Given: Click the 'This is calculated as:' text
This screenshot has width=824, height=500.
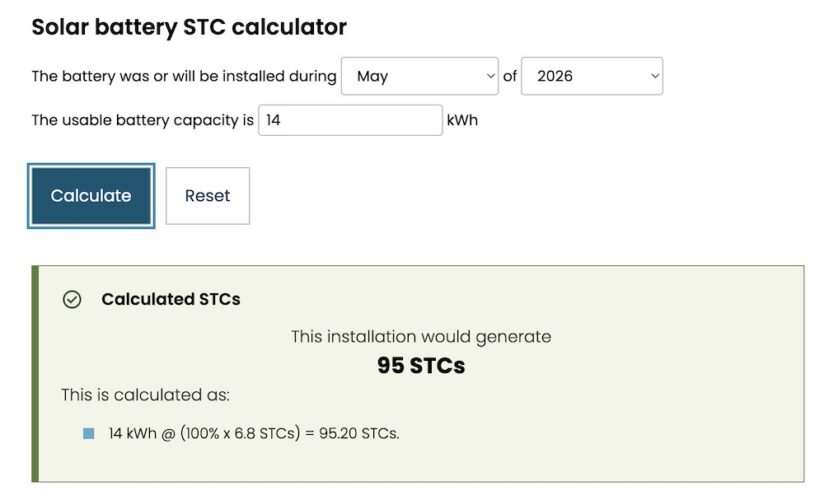Looking at the screenshot, I should tap(146, 395).
